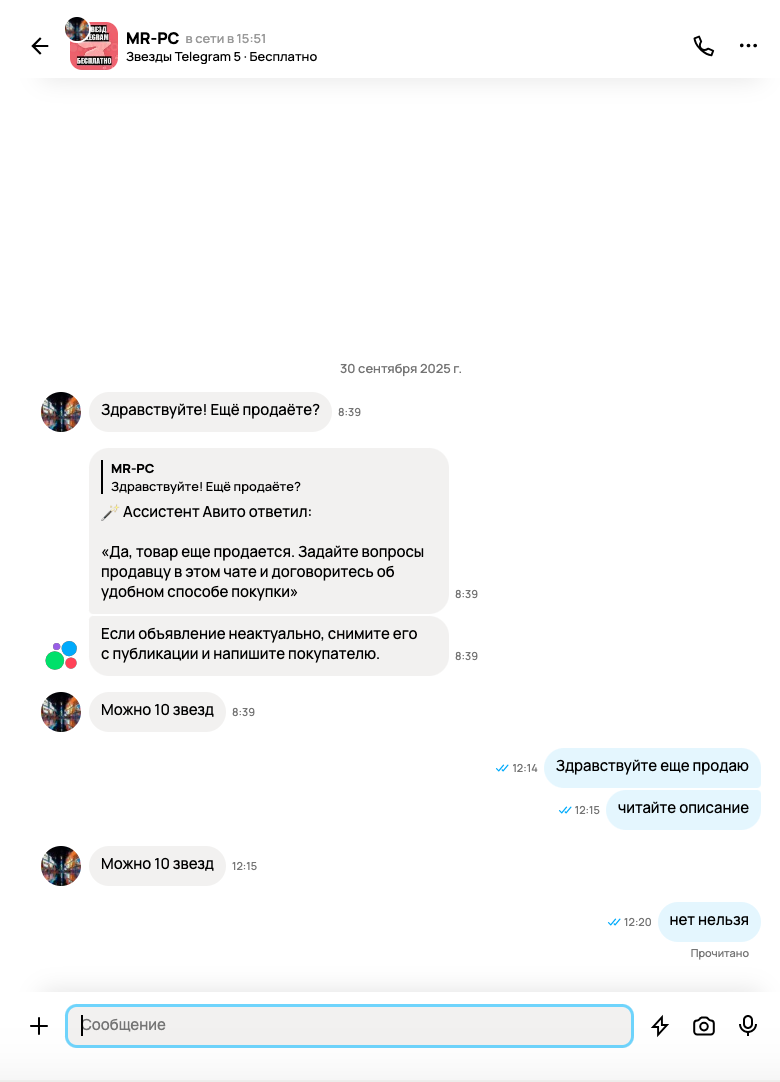Click the first 'Можно 10 звезд' message at 8:39
Viewport: 780px width, 1082px height.
pyautogui.click(x=157, y=711)
